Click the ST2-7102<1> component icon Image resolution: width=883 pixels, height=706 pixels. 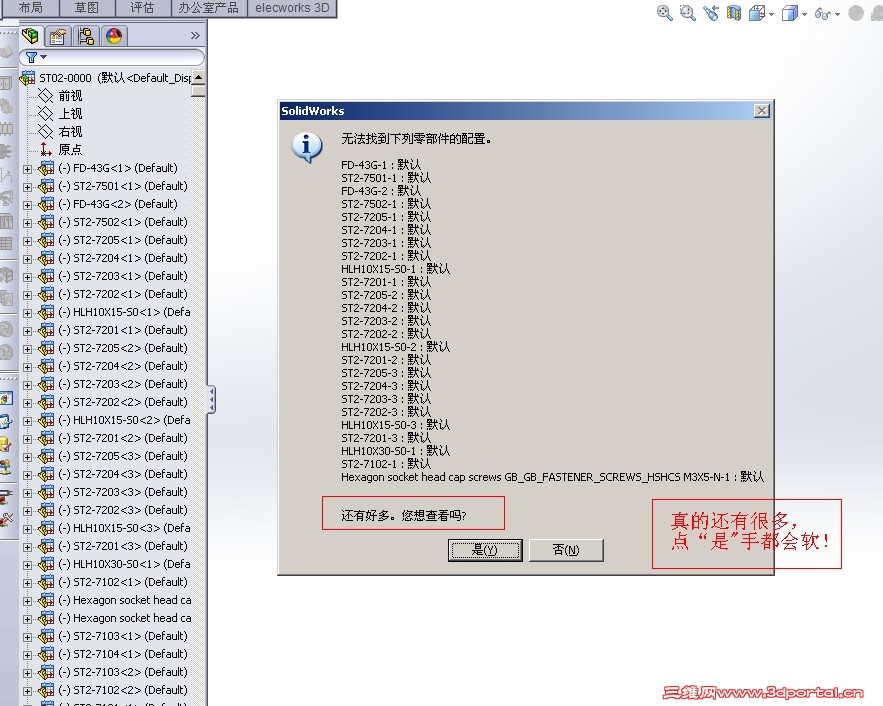tap(46, 582)
